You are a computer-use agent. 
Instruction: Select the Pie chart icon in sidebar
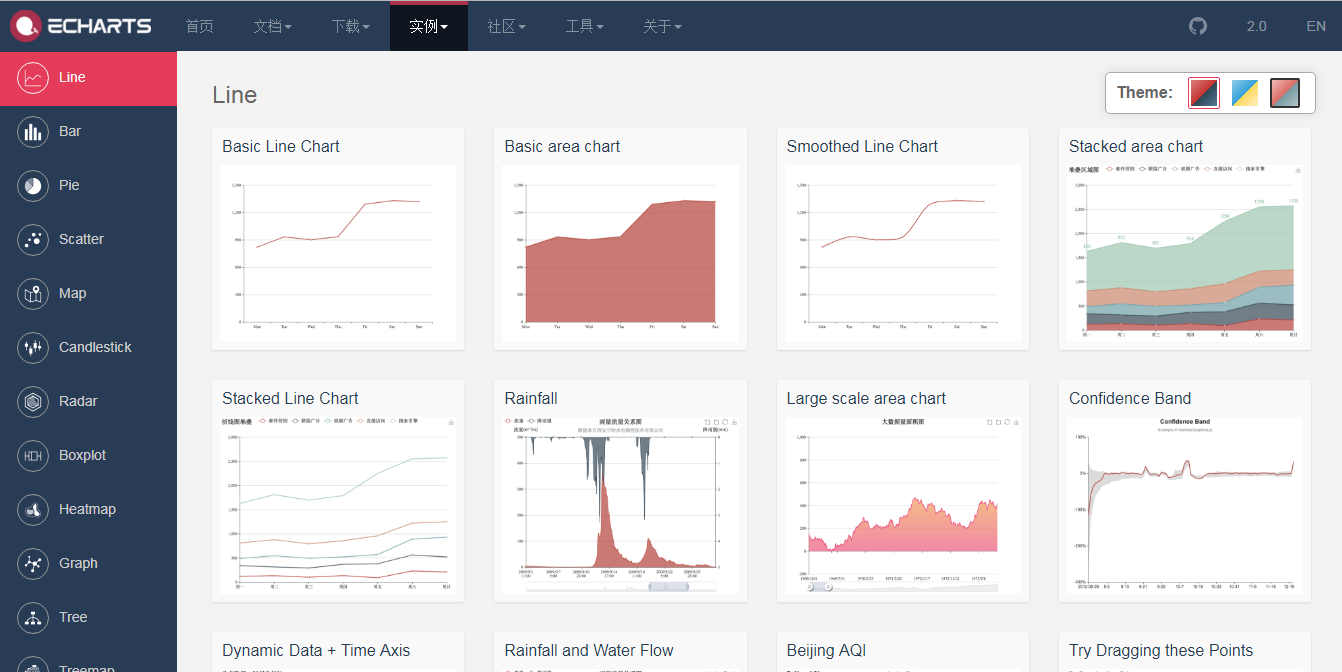pos(33,185)
